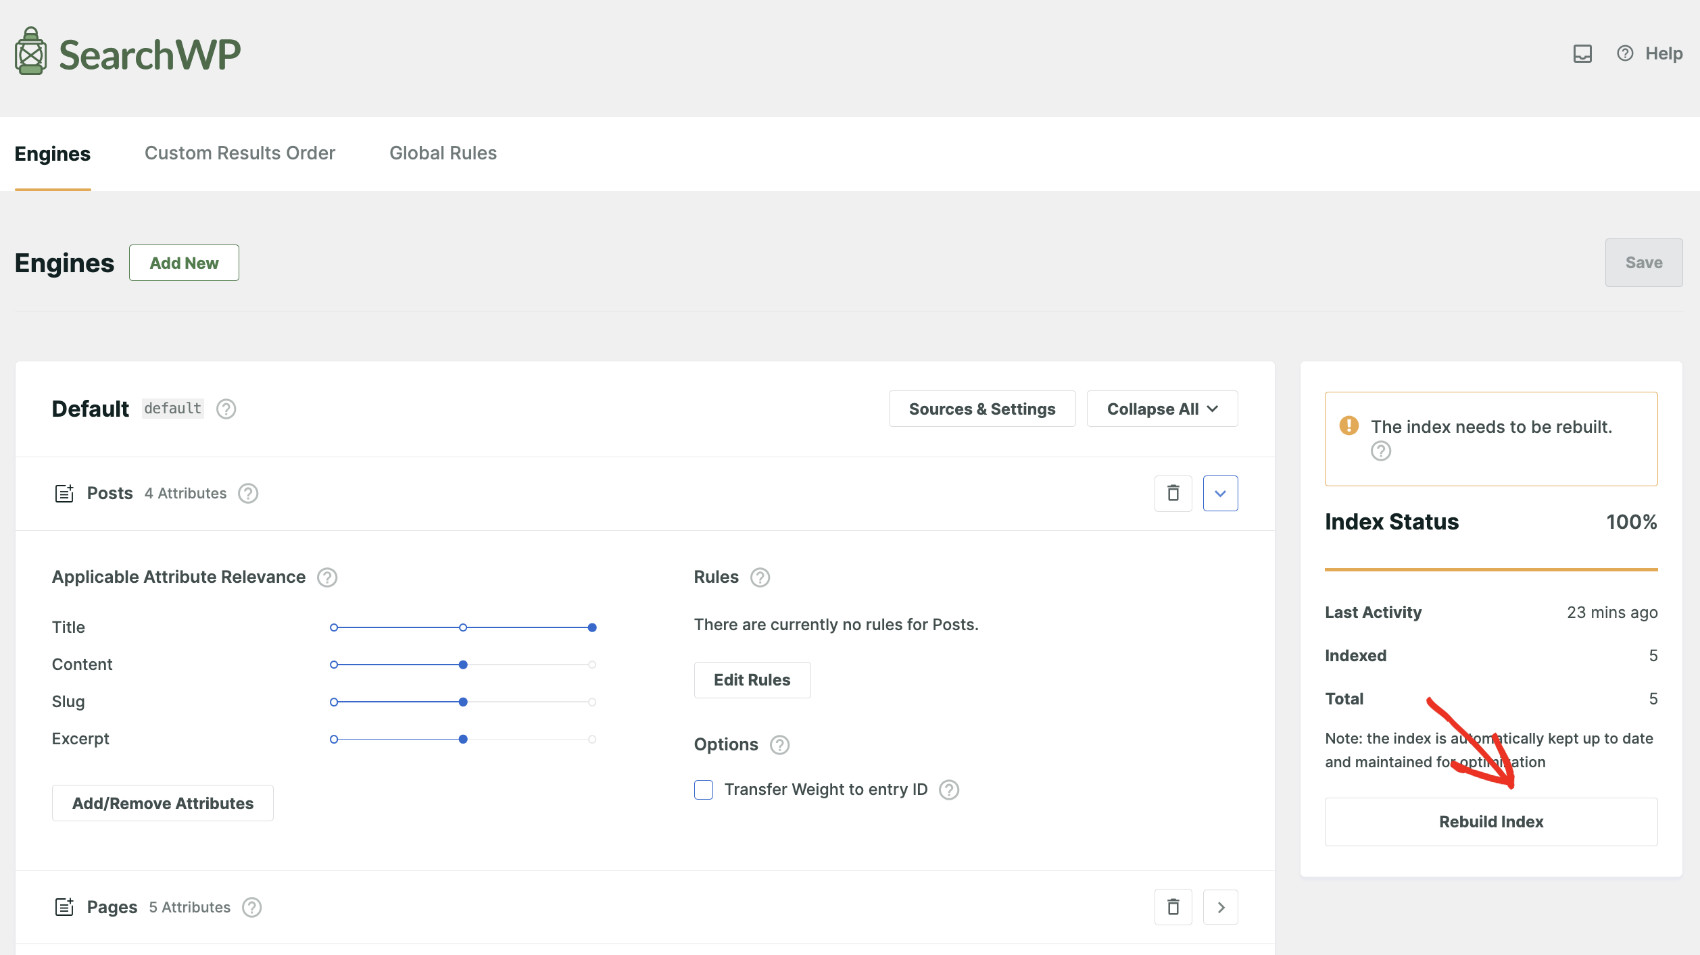Click the Rebuild Index button
1700x955 pixels.
coord(1491,822)
